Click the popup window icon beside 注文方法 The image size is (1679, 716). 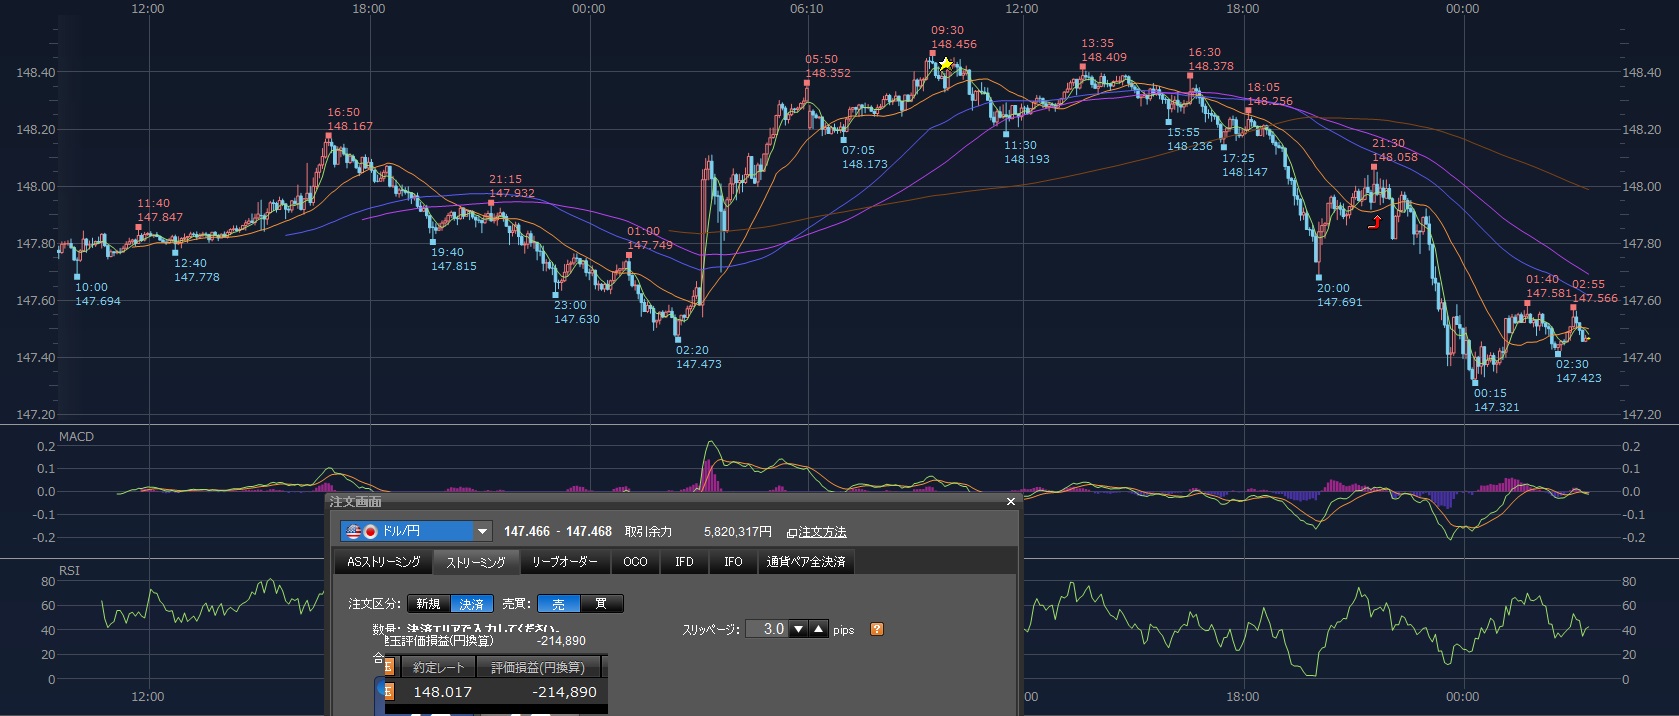pos(792,533)
